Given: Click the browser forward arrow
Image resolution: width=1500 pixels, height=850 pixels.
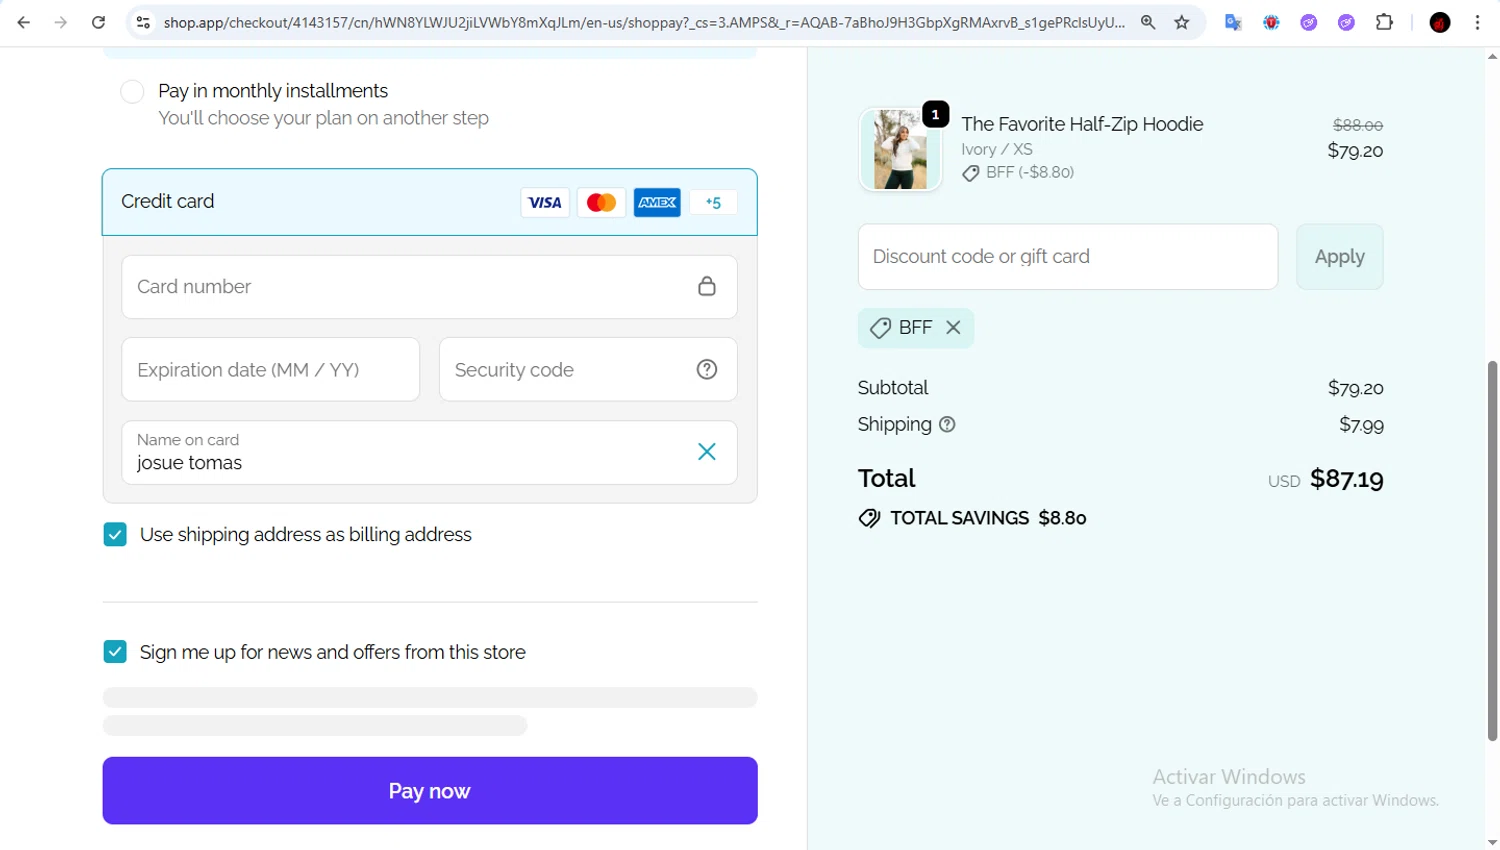Looking at the screenshot, I should click(x=61, y=22).
